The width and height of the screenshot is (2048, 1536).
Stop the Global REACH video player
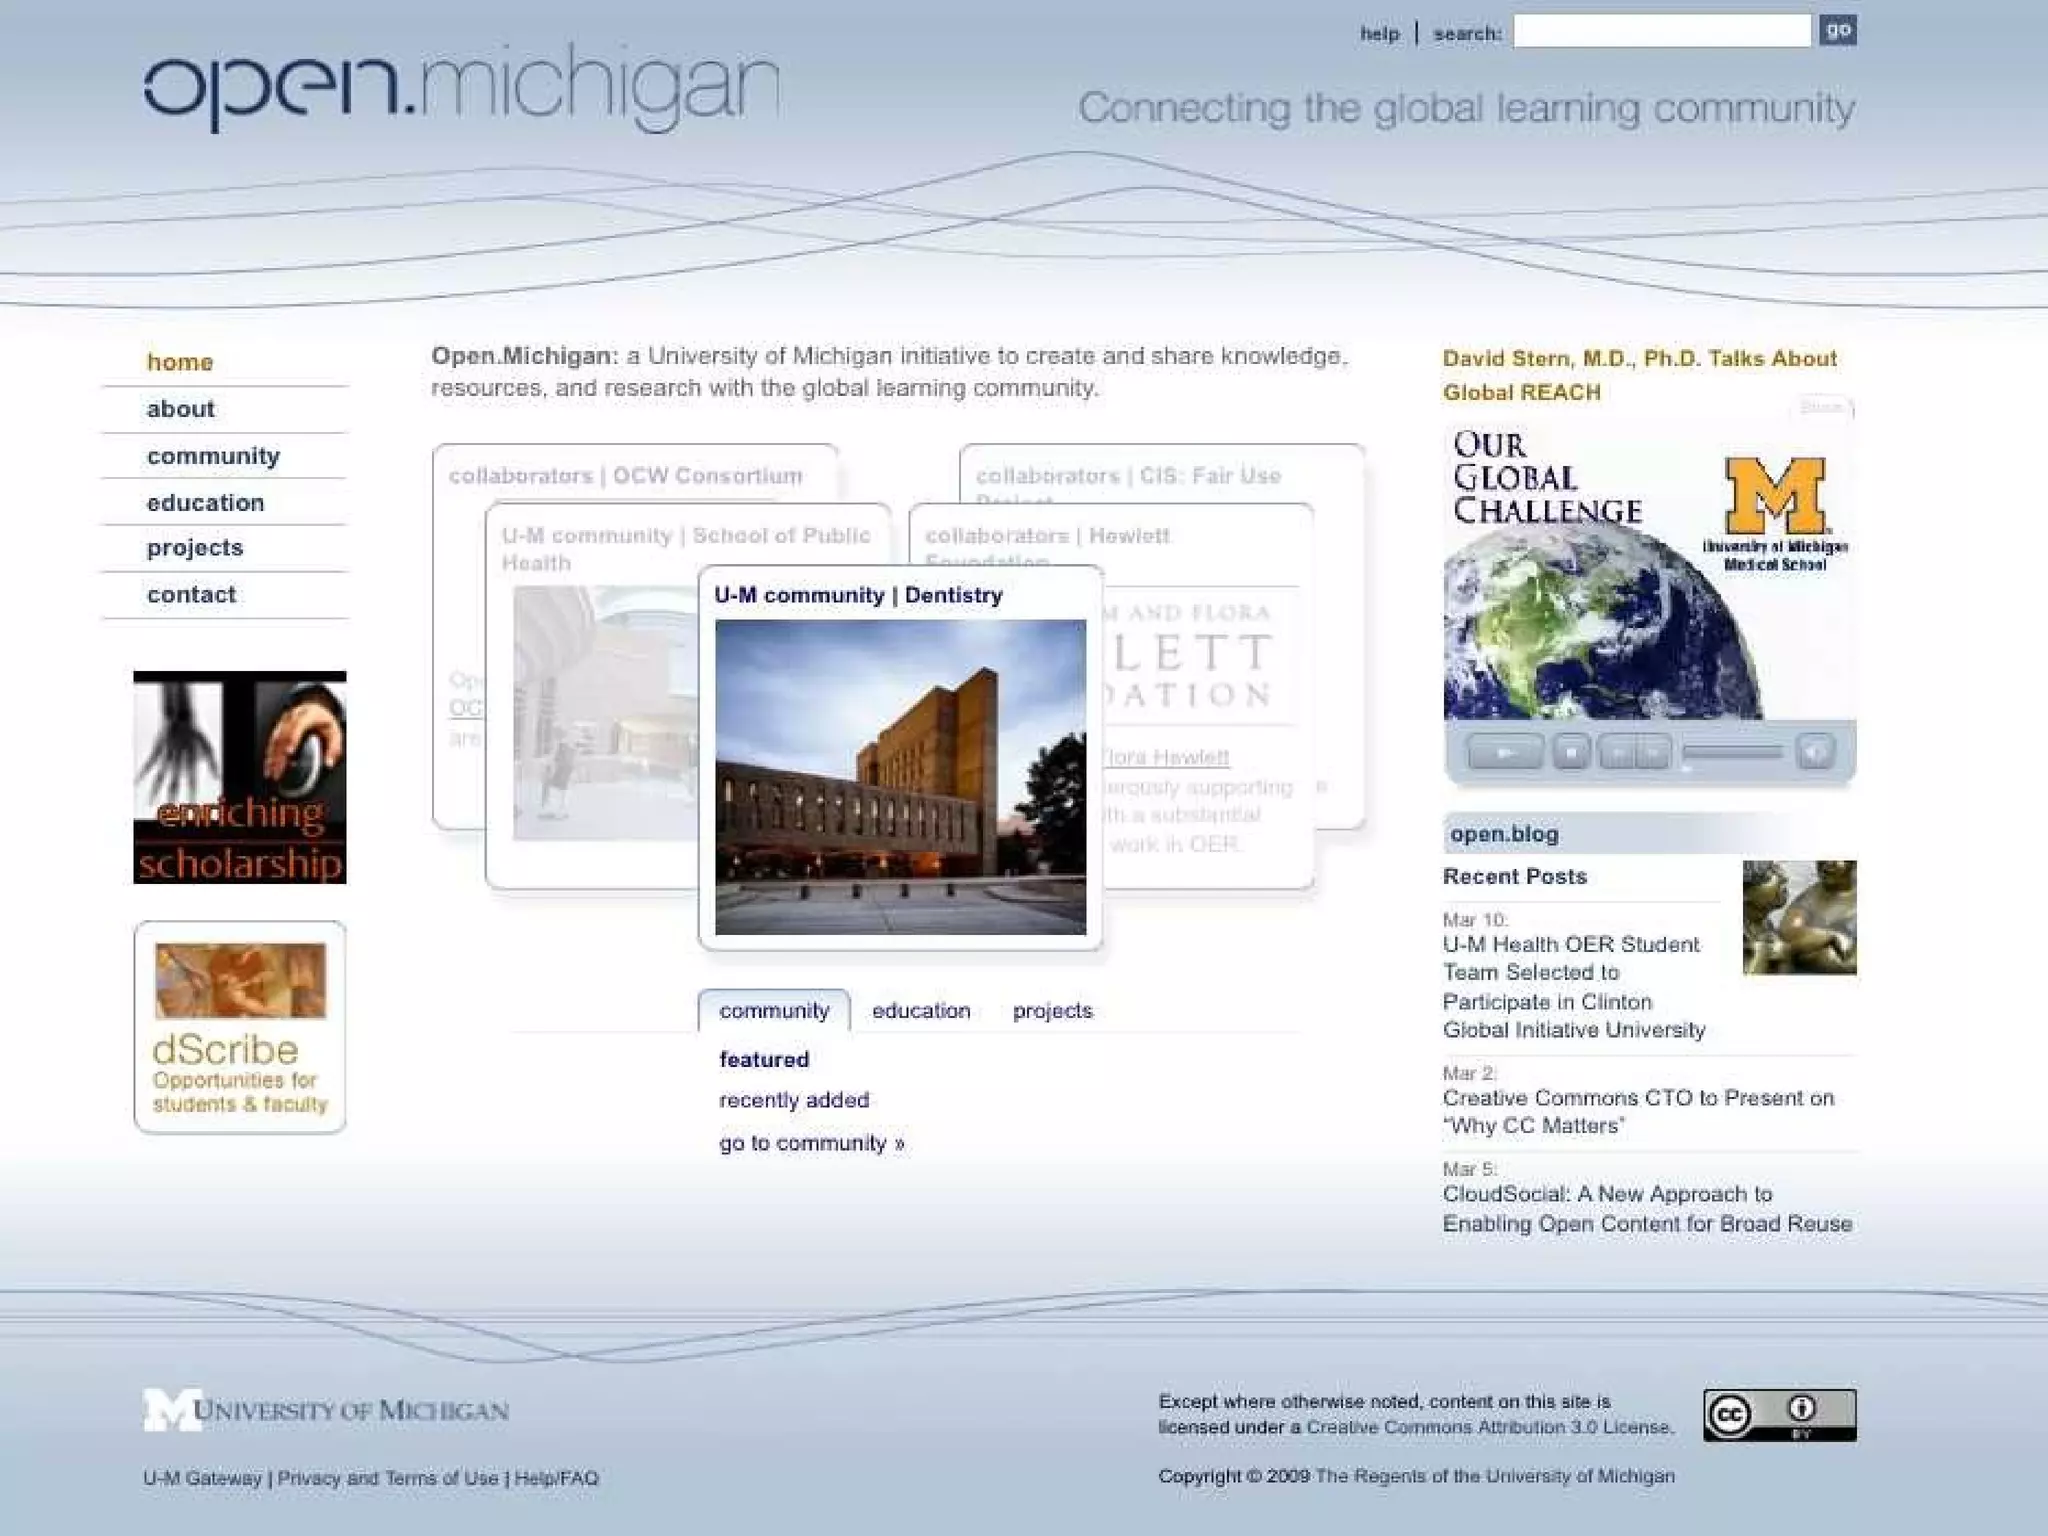click(x=1571, y=752)
